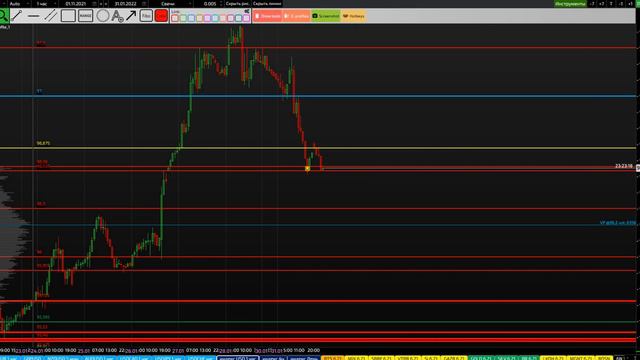Select the blue horizontal level line
640x360 pixels.
click(x=318, y=96)
